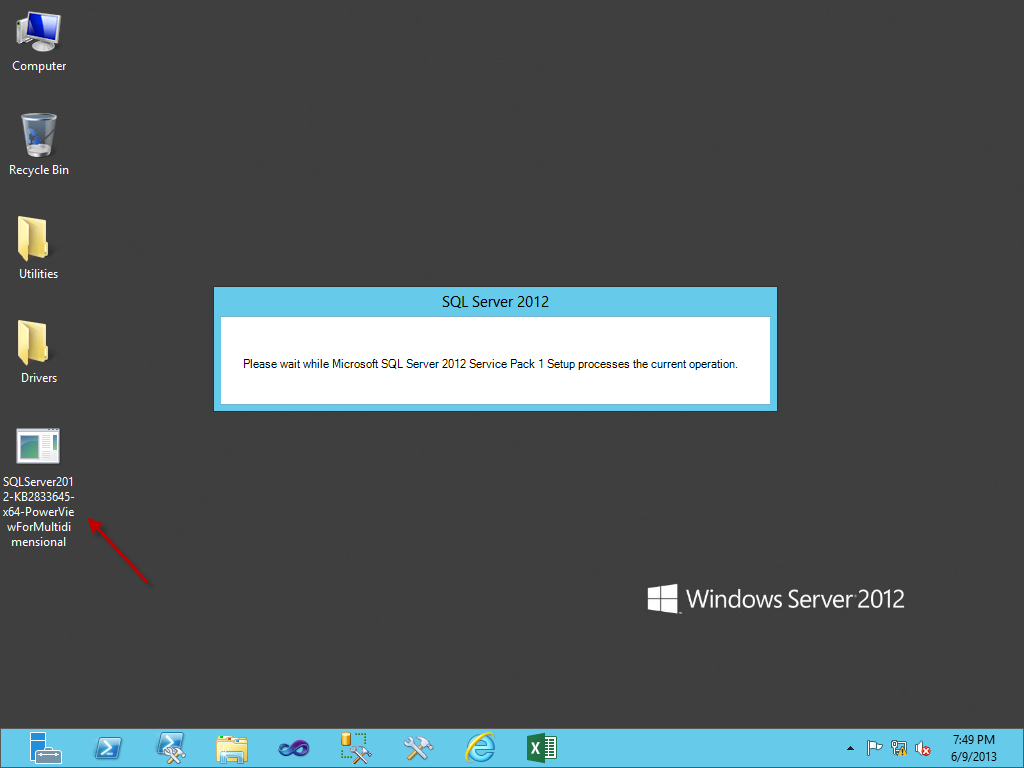Launch Visual Studio from the taskbar
1024x768 pixels.
(293, 748)
